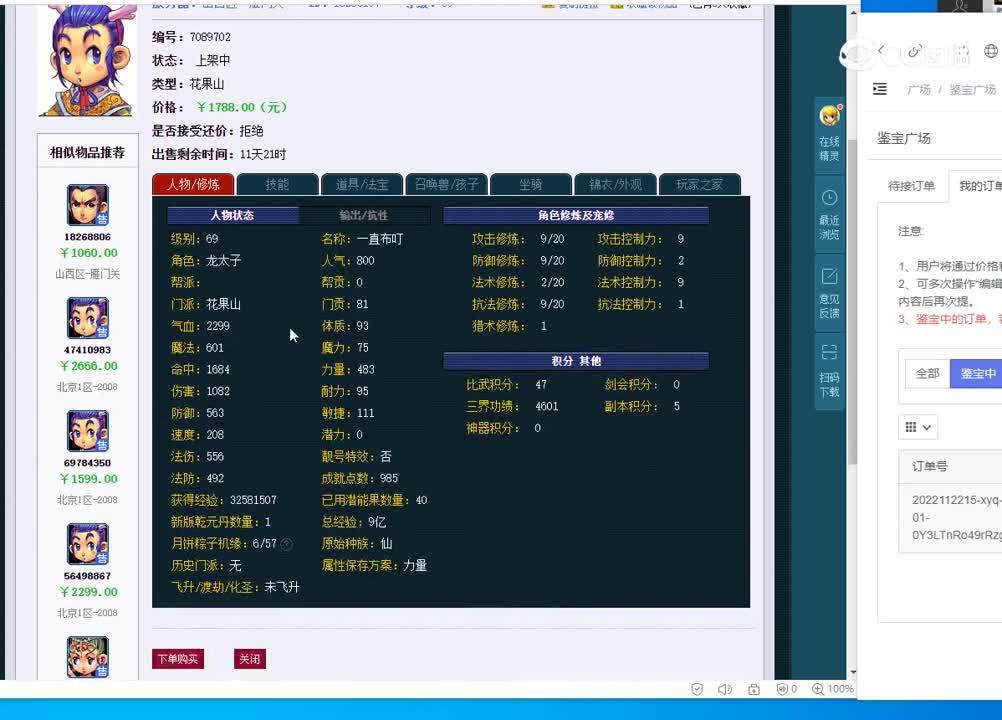Select the 鉴宝中 filter button
Image resolution: width=1002 pixels, height=720 pixels.
[x=976, y=374]
